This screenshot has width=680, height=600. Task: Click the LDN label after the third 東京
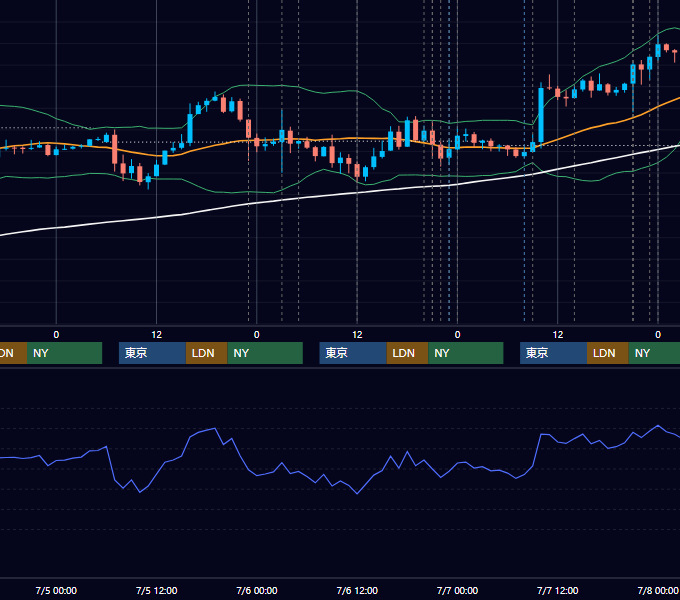coord(604,353)
